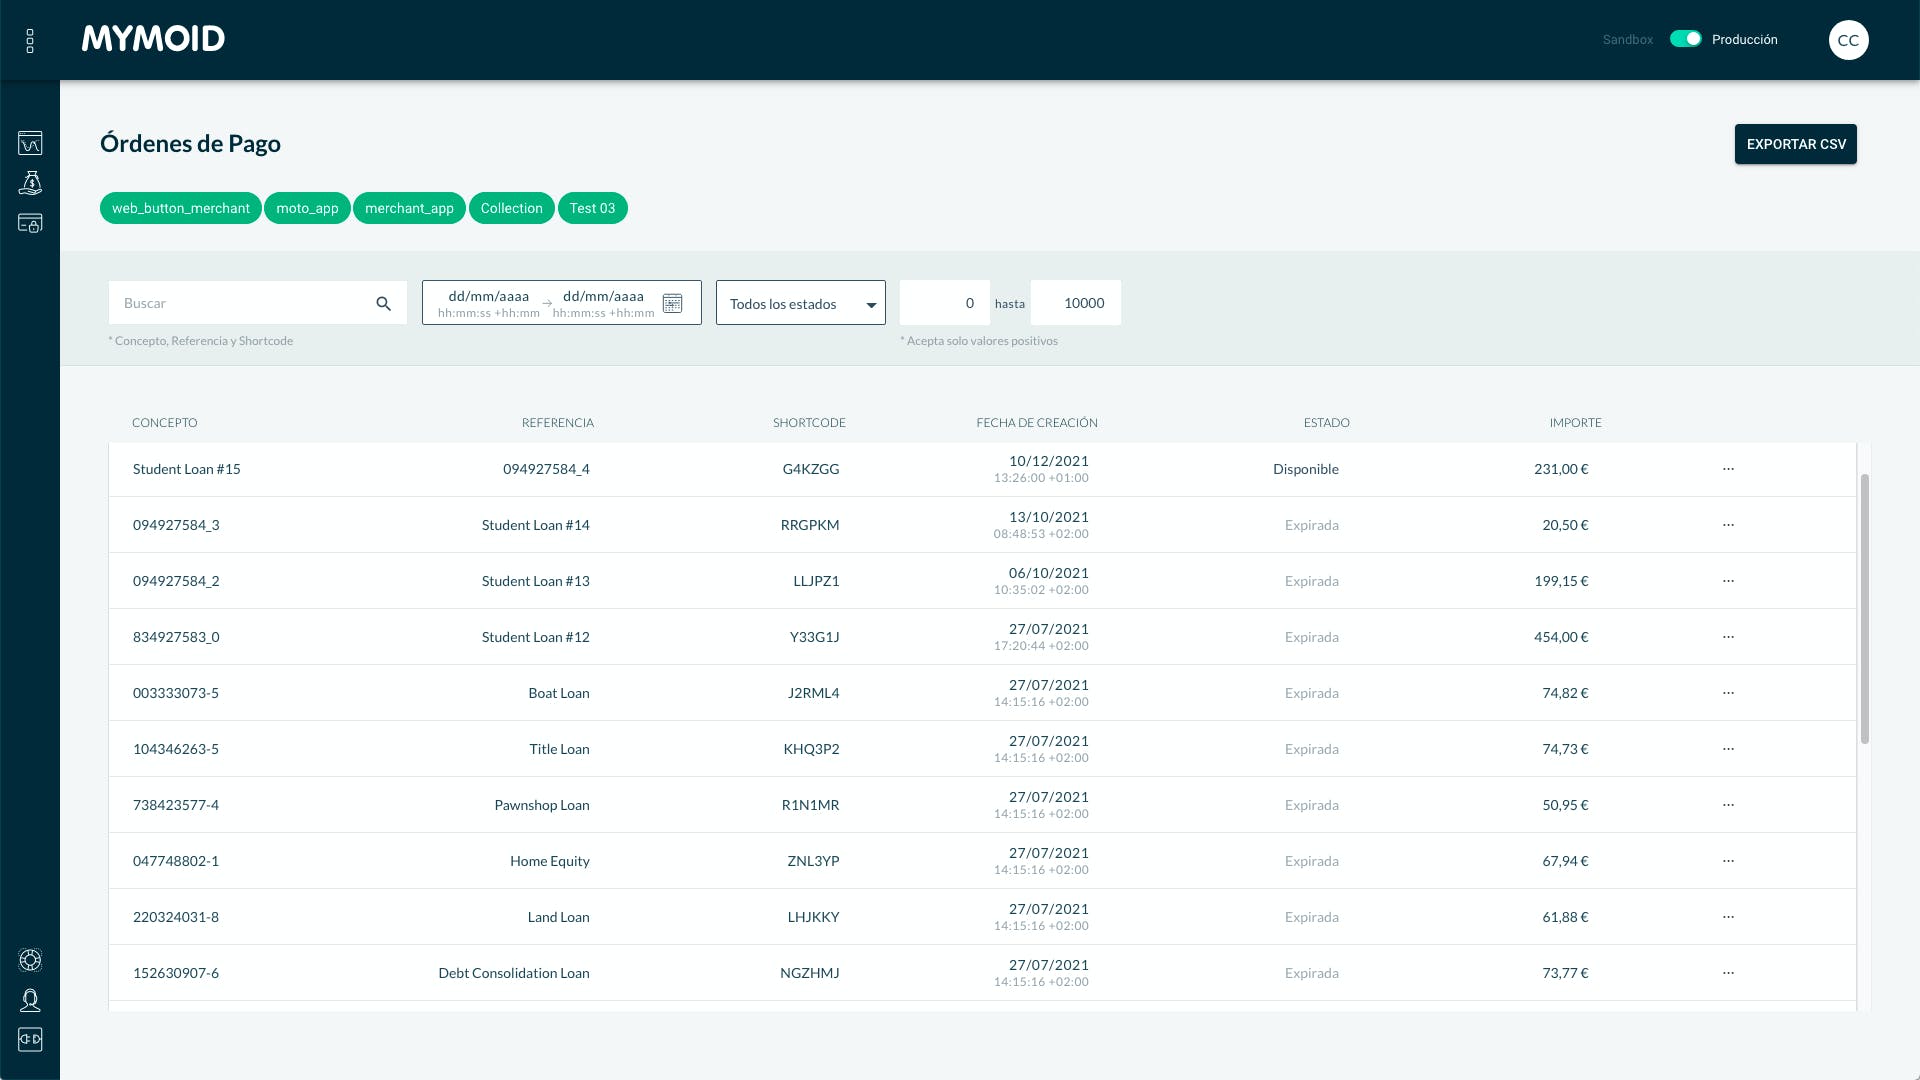Image resolution: width=1920 pixels, height=1080 pixels.
Task: Expand the Todos los estados dropdown
Action: pyautogui.click(x=800, y=303)
